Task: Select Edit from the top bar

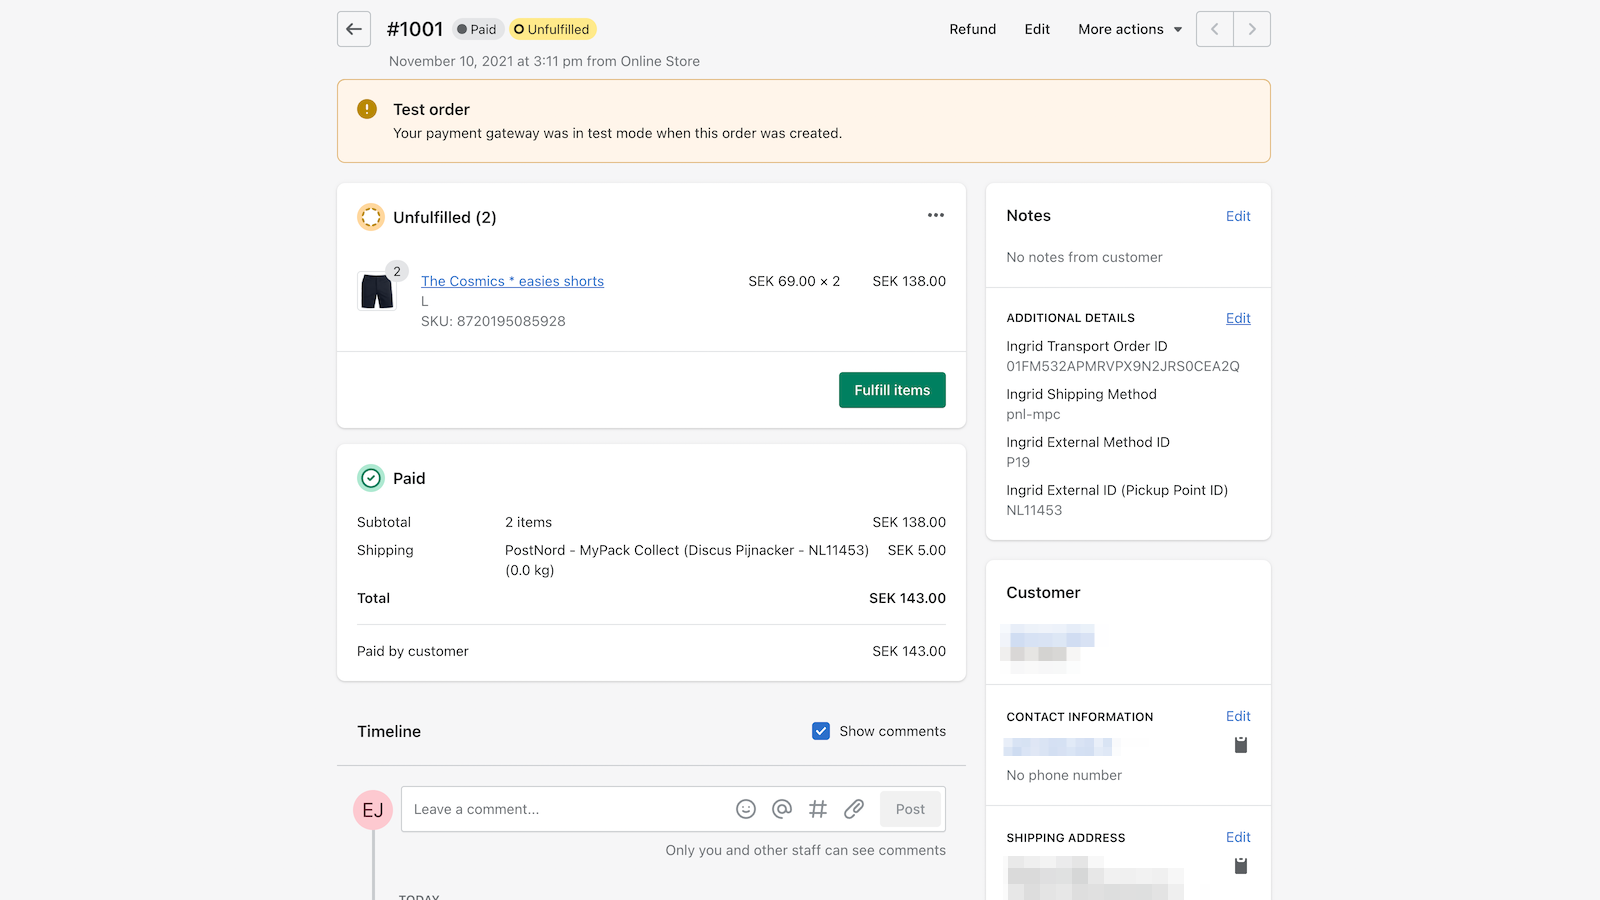Action: point(1036,29)
